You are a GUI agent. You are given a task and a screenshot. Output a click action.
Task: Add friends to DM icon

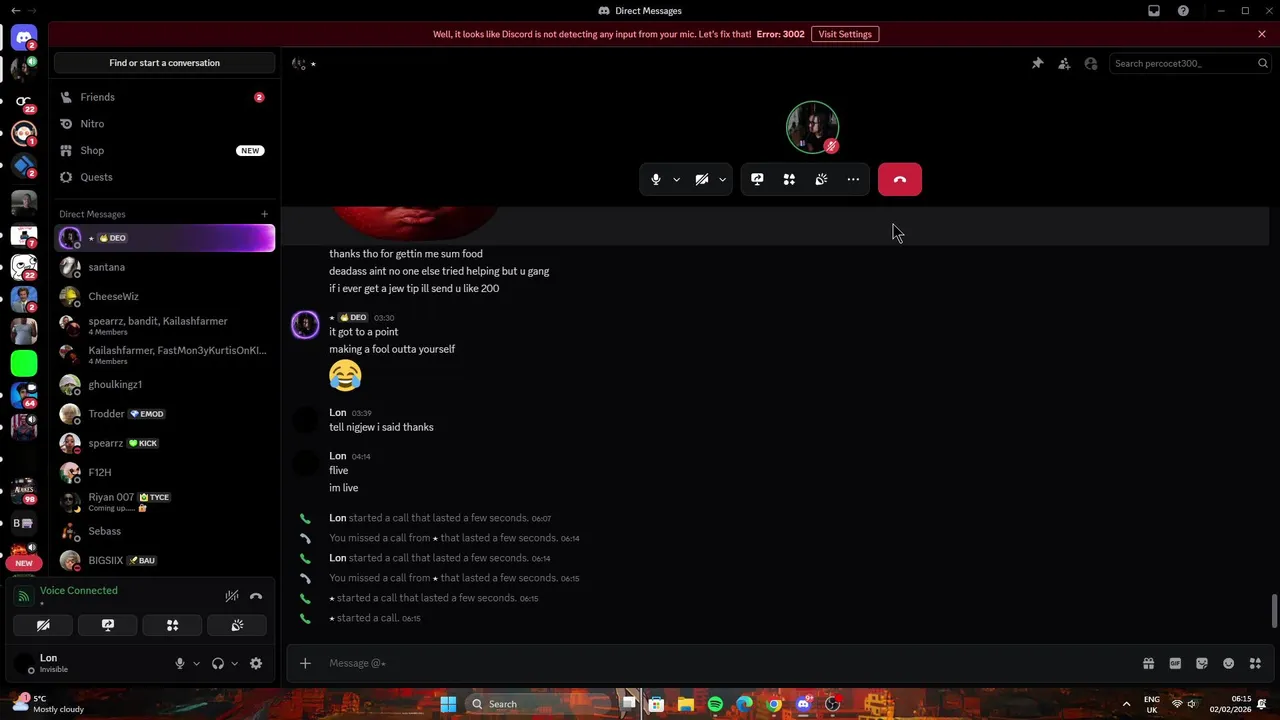click(1064, 63)
